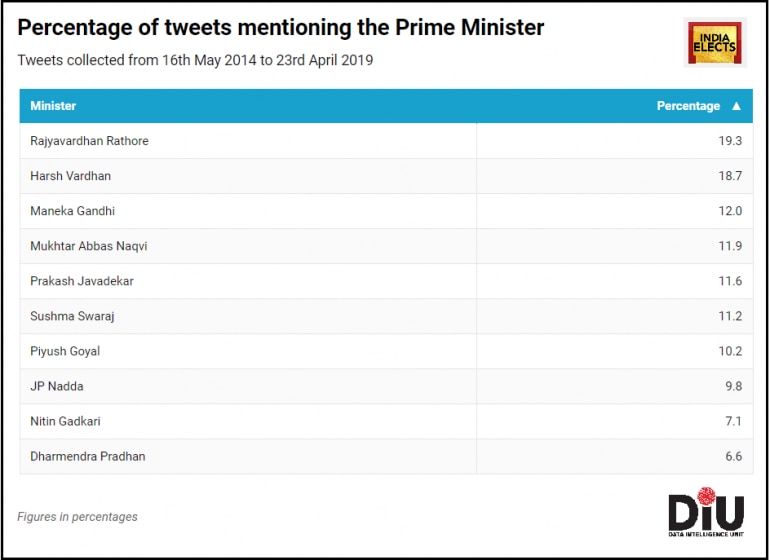Select the Prakash Javadekar row

pyautogui.click(x=81, y=281)
